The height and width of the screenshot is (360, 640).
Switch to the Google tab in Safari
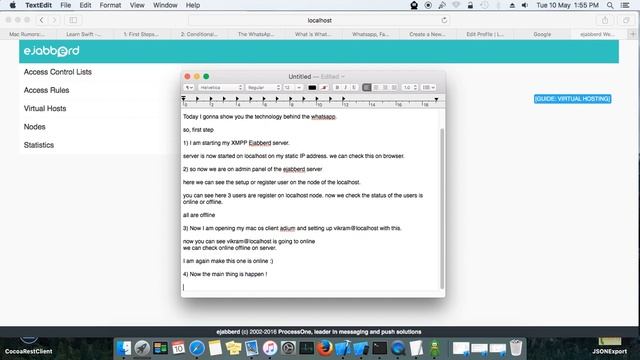[542, 34]
